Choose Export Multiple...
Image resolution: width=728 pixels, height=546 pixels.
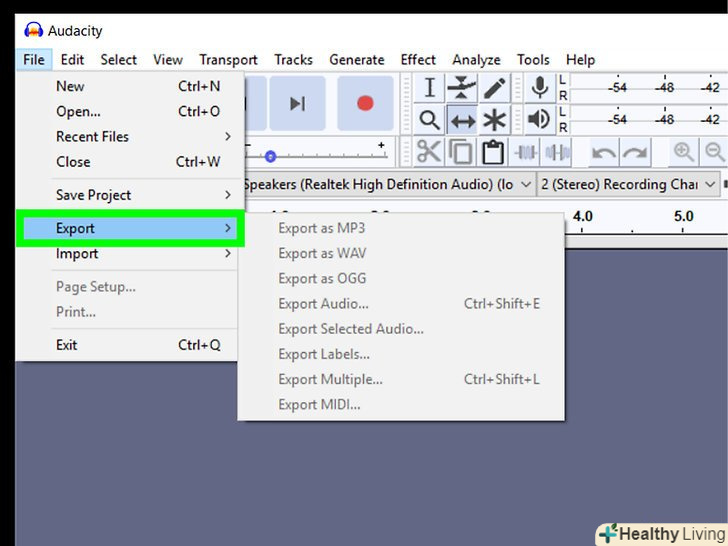[401, 379]
